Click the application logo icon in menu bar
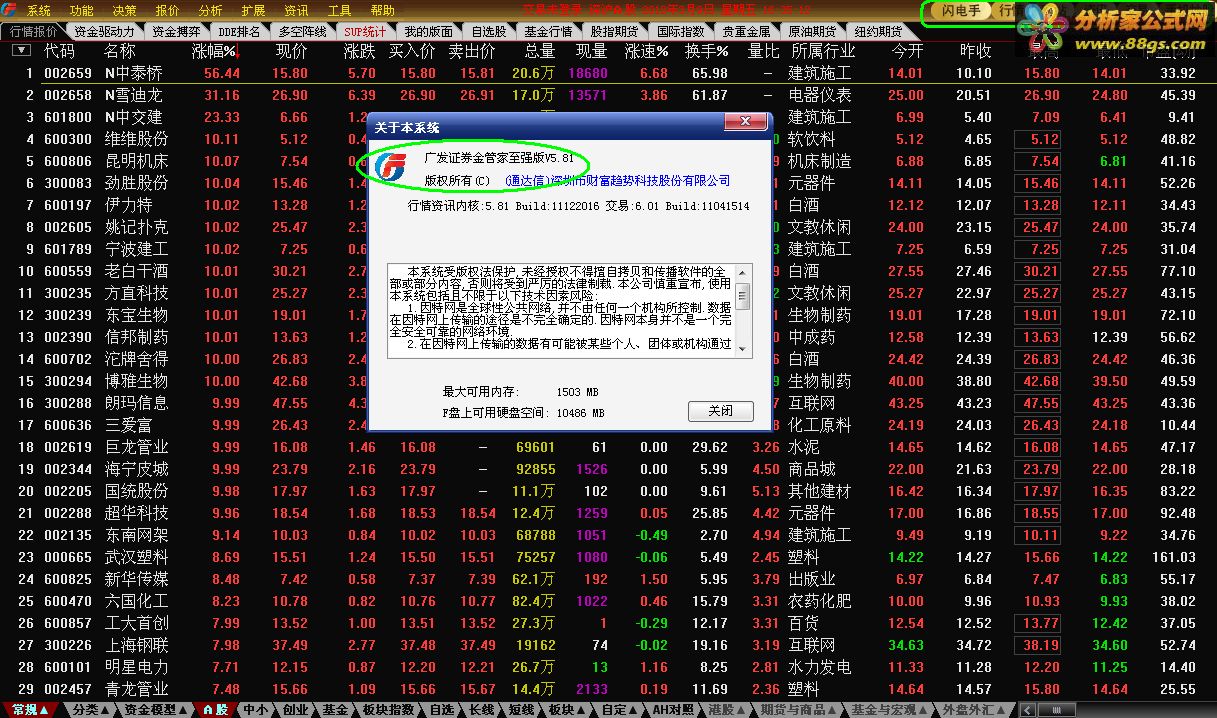The image size is (1217, 718). pos(11,11)
